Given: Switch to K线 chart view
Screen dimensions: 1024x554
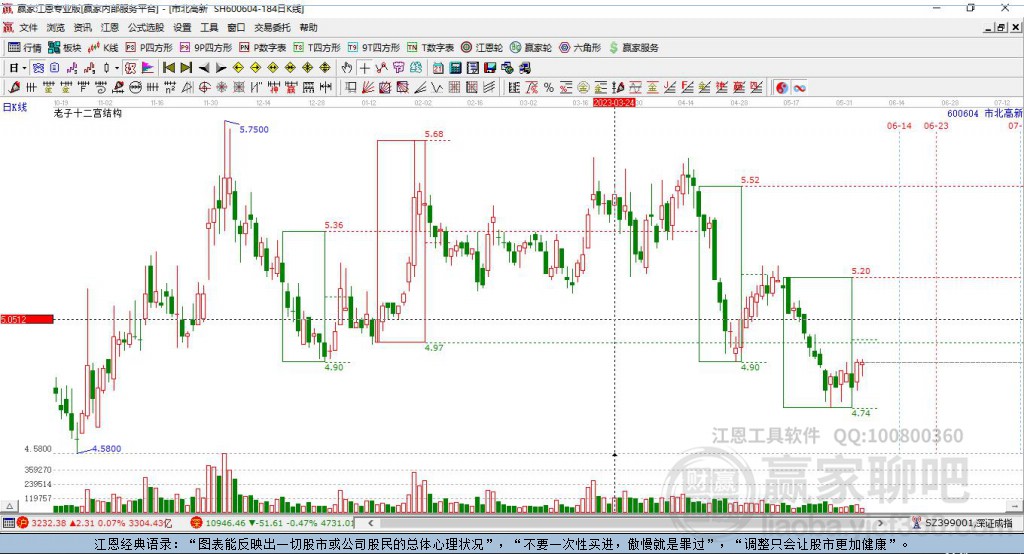Looking at the screenshot, I should (103, 48).
